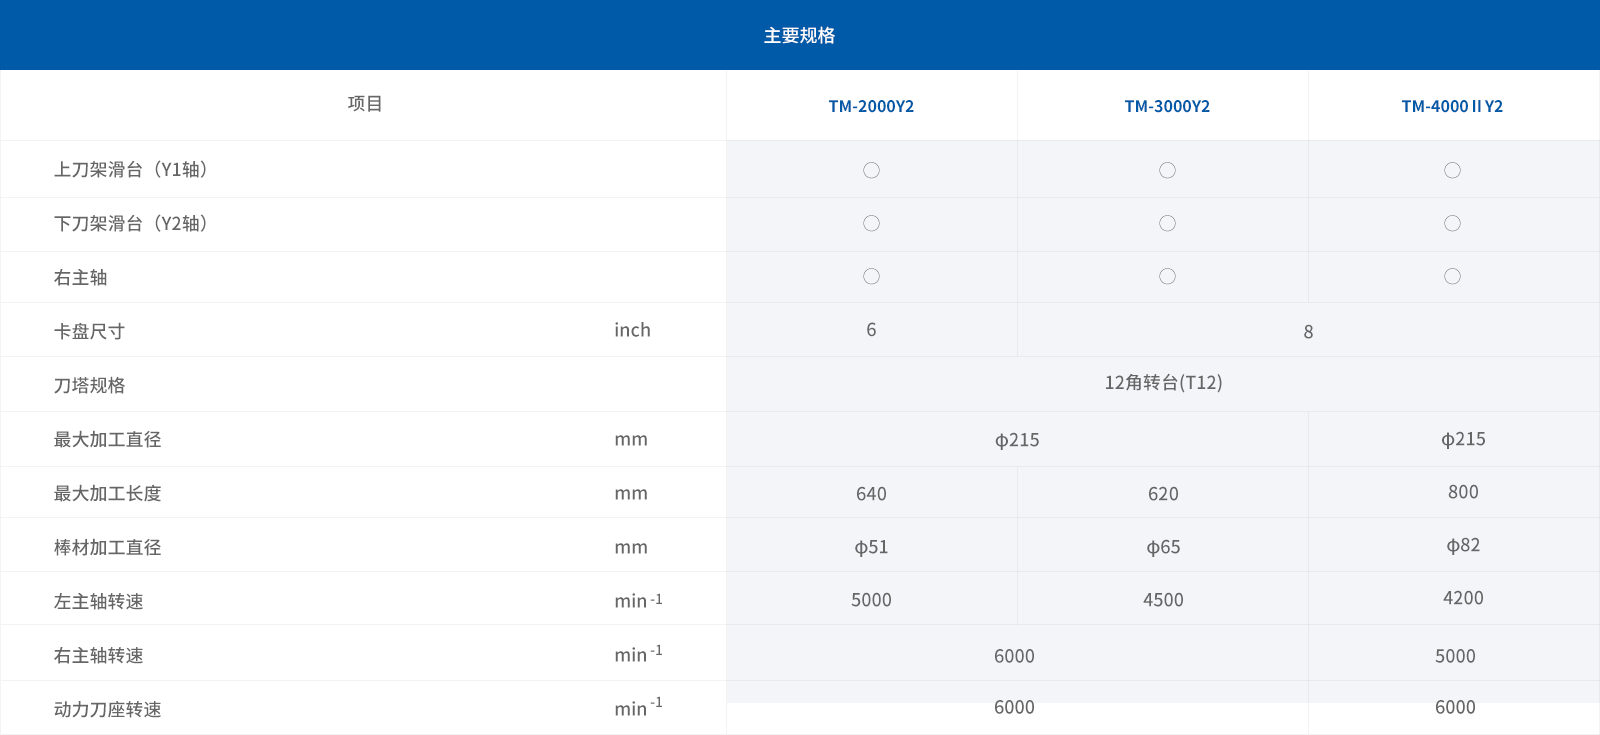Click the bar diameter value ф82
1600x735 pixels.
click(x=1463, y=545)
